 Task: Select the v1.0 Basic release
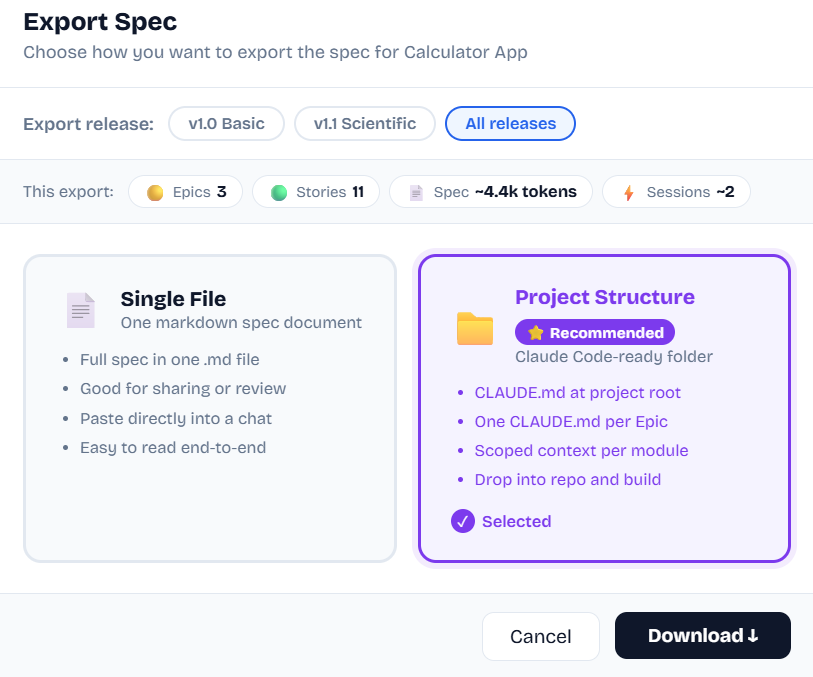click(x=227, y=123)
